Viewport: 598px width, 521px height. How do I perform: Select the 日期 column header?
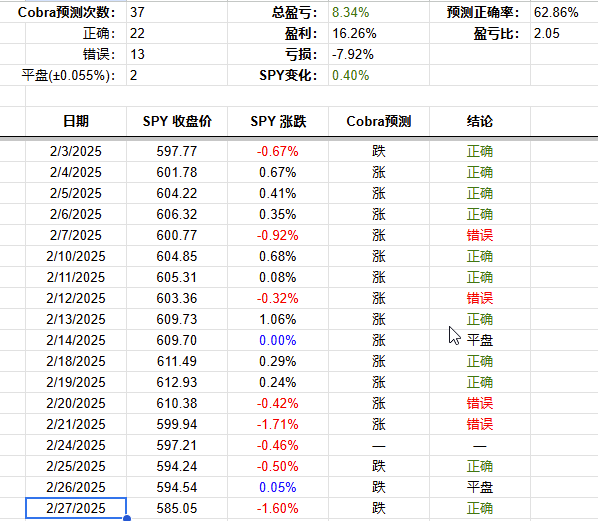tap(76, 121)
